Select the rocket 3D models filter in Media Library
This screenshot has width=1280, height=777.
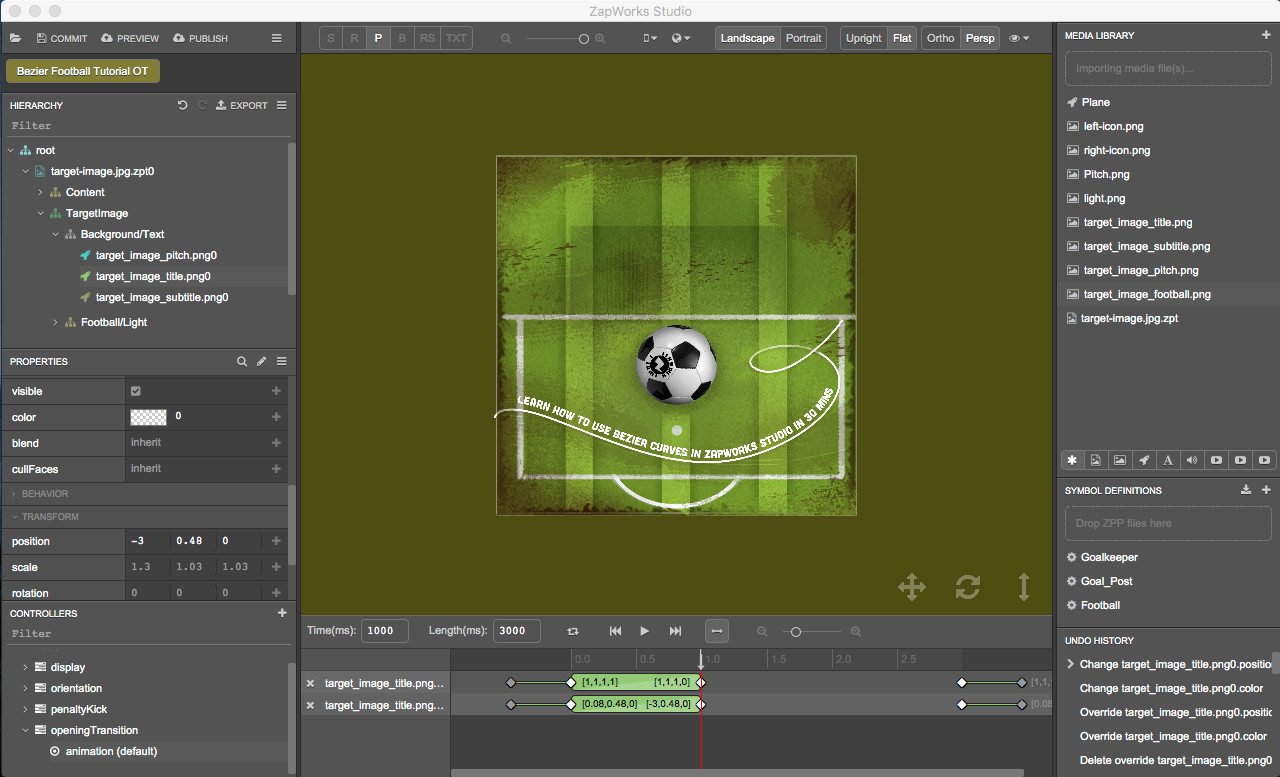[x=1144, y=460]
